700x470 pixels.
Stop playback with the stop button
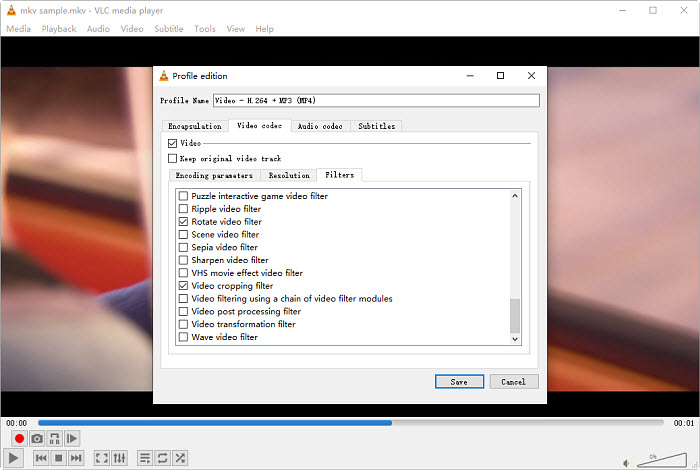[59, 458]
